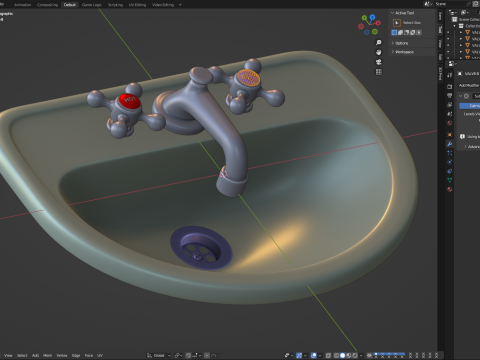Open the UV menu in viewport header
The width and height of the screenshot is (480, 360).
100,355
